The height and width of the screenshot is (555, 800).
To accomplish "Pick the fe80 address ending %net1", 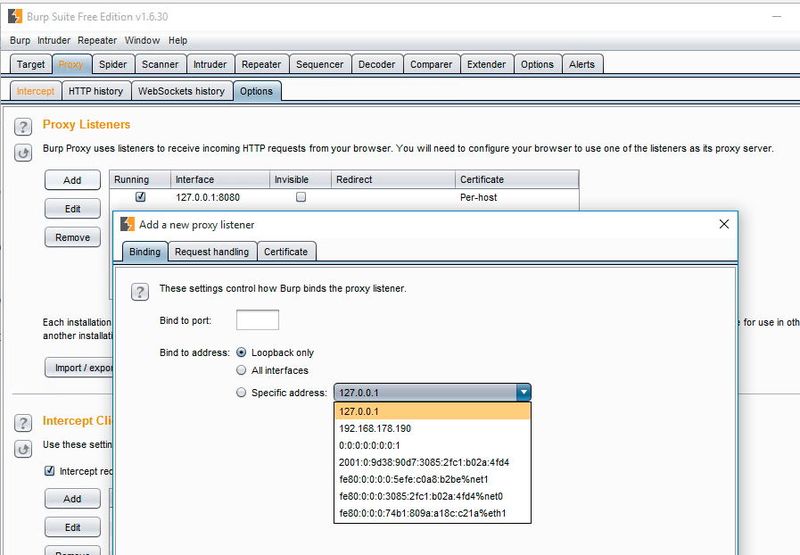I will [x=433, y=479].
